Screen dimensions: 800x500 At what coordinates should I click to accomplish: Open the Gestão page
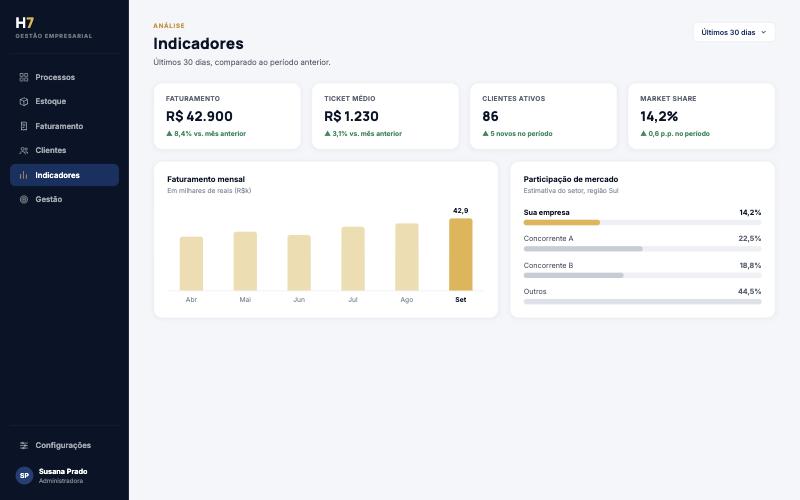(x=64, y=199)
